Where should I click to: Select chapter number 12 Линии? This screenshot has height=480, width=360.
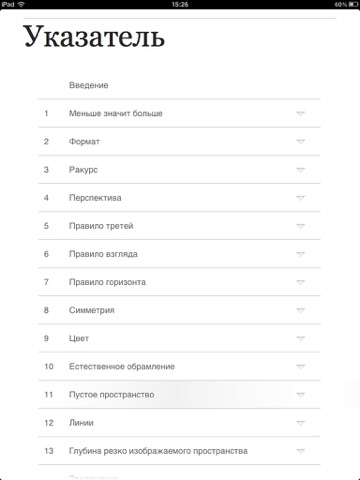coord(49,423)
